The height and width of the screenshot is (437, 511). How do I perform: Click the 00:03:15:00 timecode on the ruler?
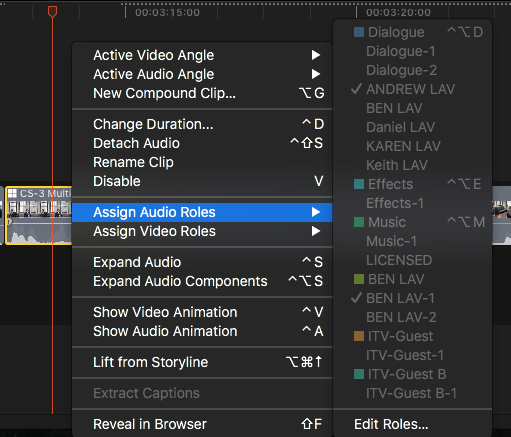pos(167,13)
